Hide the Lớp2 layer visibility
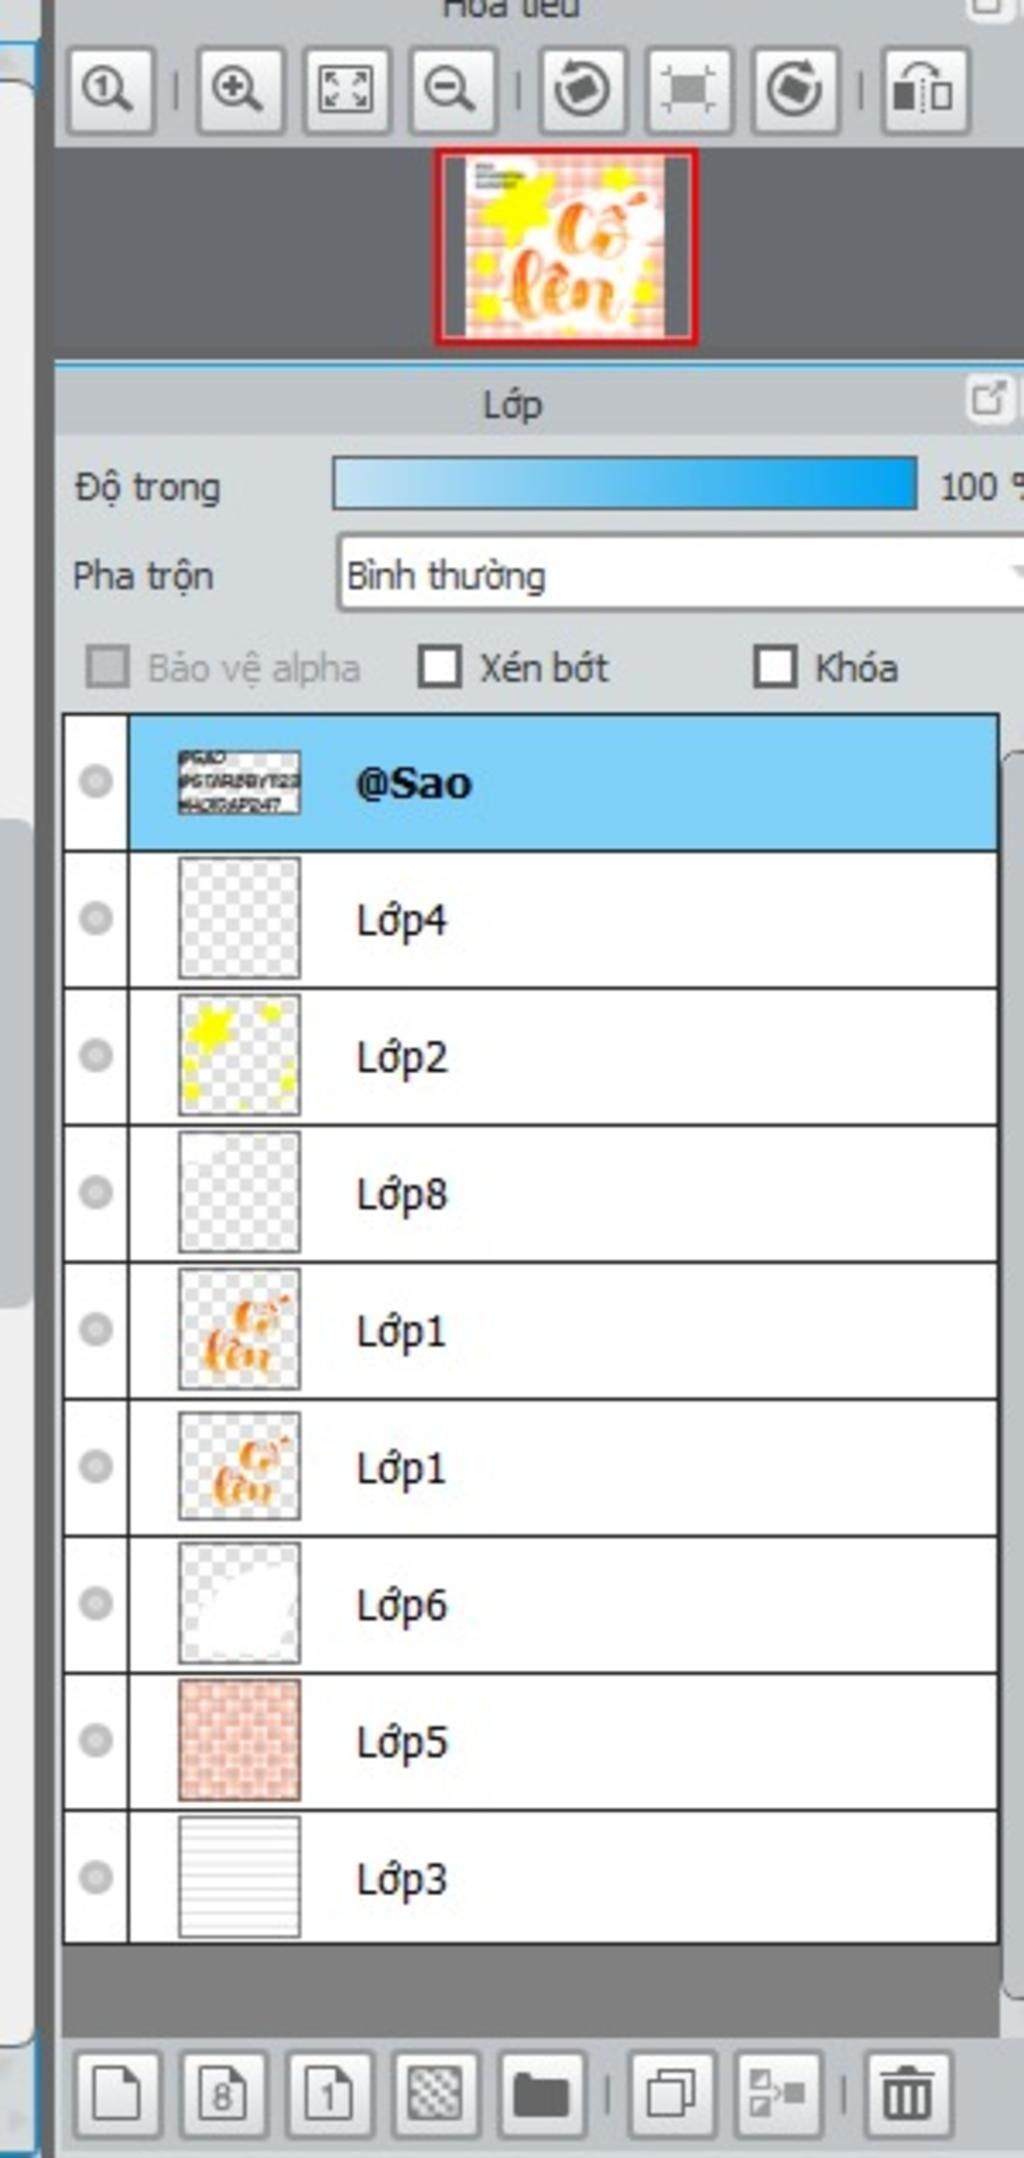Viewport: 1024px width, 2158px height. pyautogui.click(x=96, y=1055)
